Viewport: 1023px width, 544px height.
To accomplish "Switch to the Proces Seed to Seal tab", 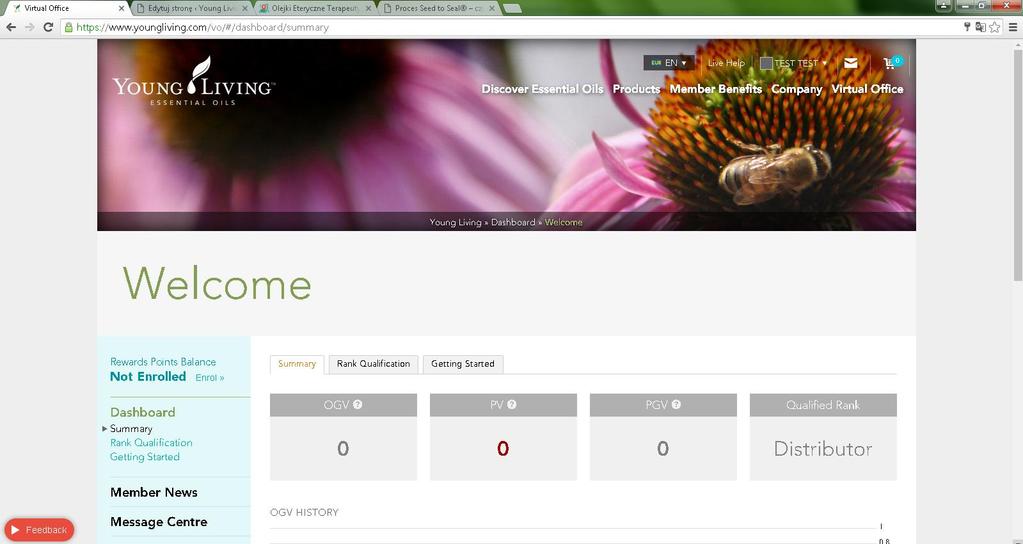I will (x=438, y=8).
